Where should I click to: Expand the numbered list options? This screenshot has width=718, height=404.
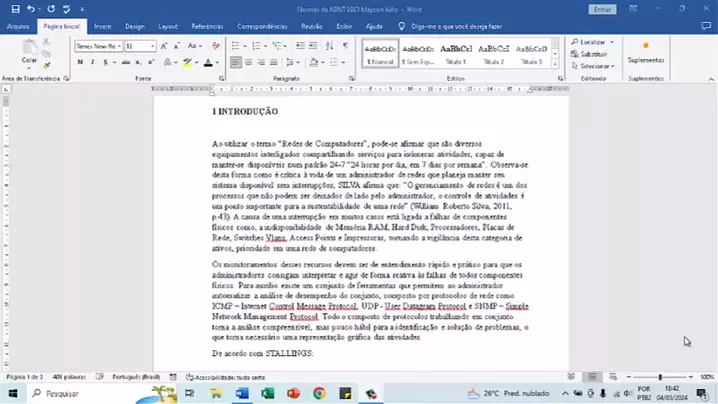click(266, 46)
